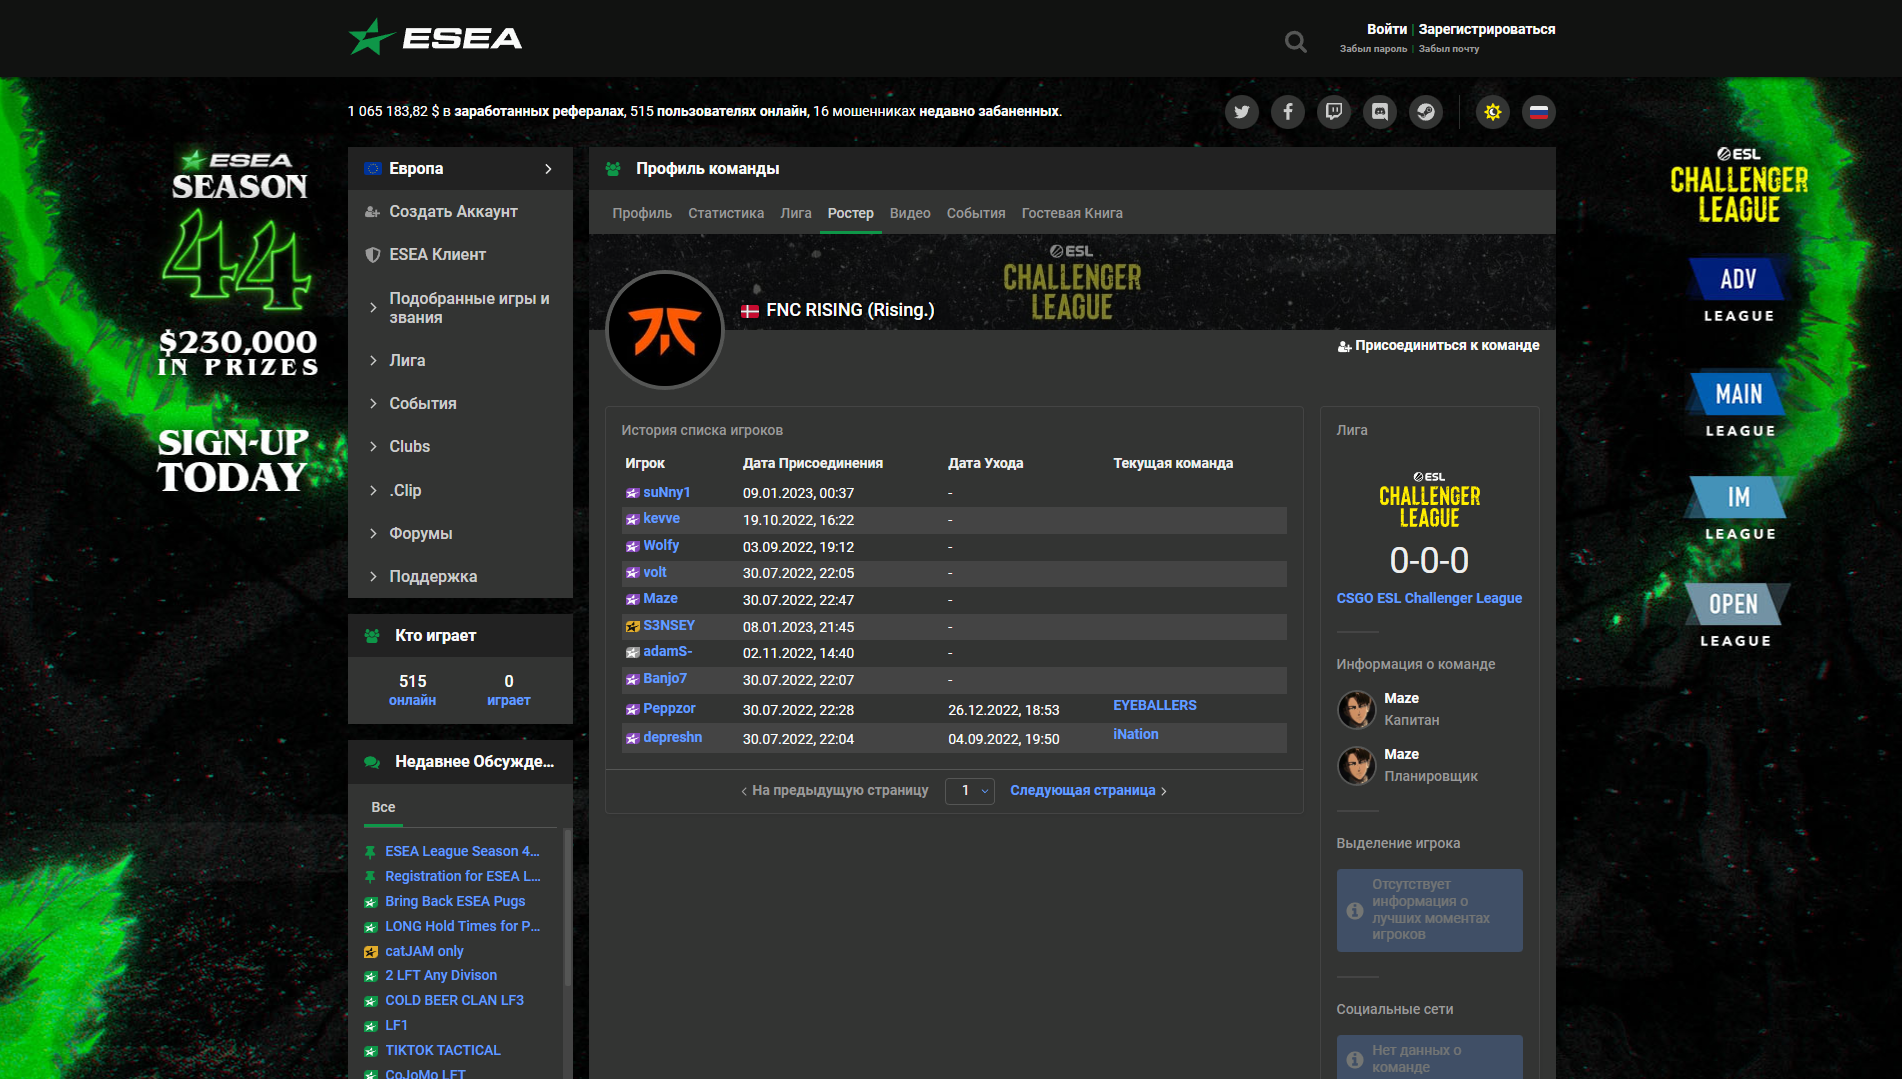Open the 'Bring Back ESEA Pugs' thread
The height and width of the screenshot is (1079, 1902).
tap(455, 902)
